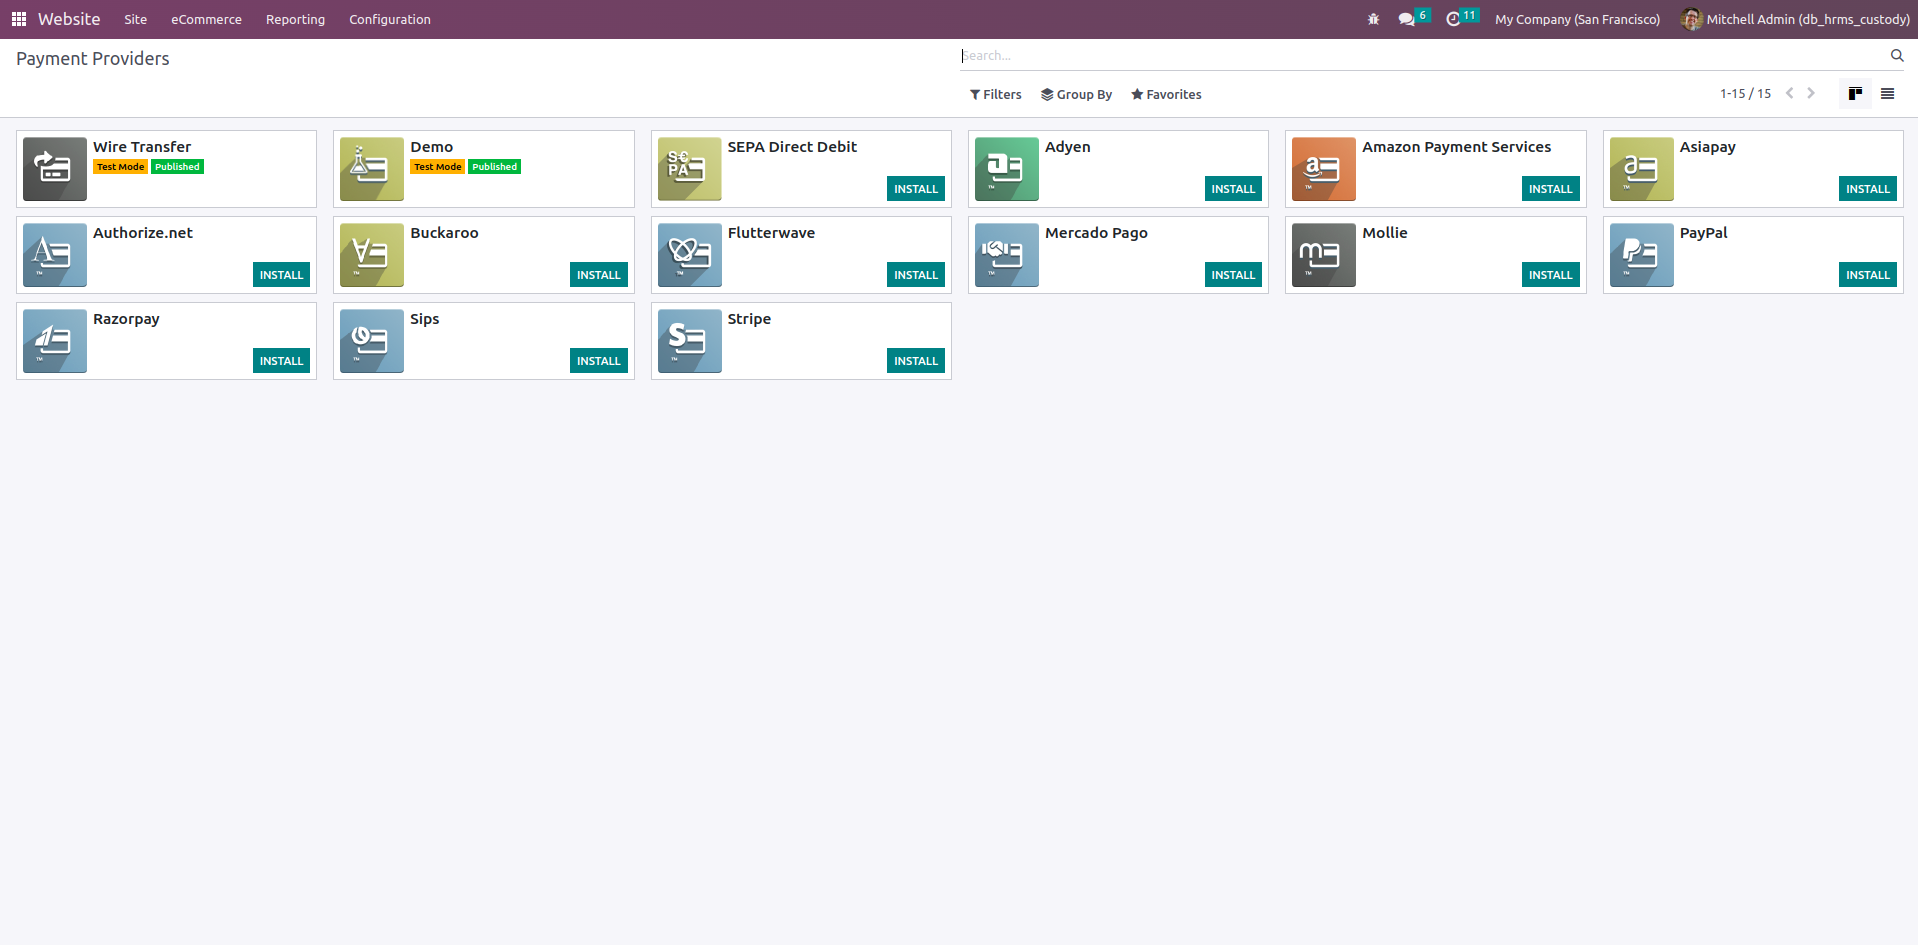Screen dimensions: 1918x945
Task: Go to previous page of records
Action: tap(1790, 94)
